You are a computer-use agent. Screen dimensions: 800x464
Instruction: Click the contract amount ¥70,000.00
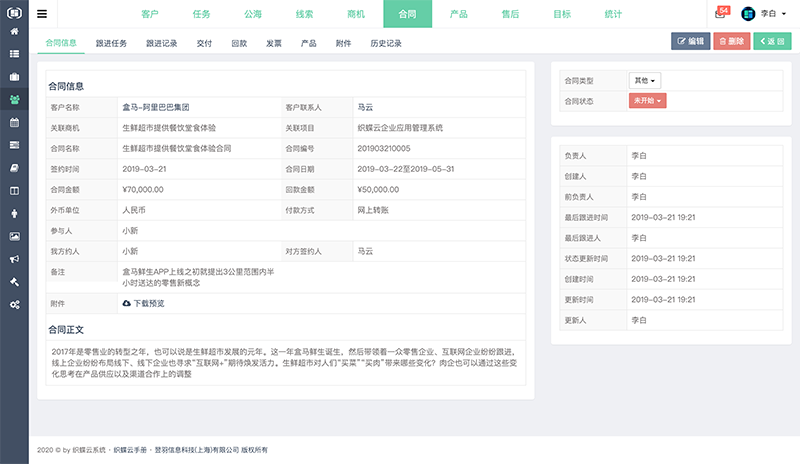coord(143,189)
